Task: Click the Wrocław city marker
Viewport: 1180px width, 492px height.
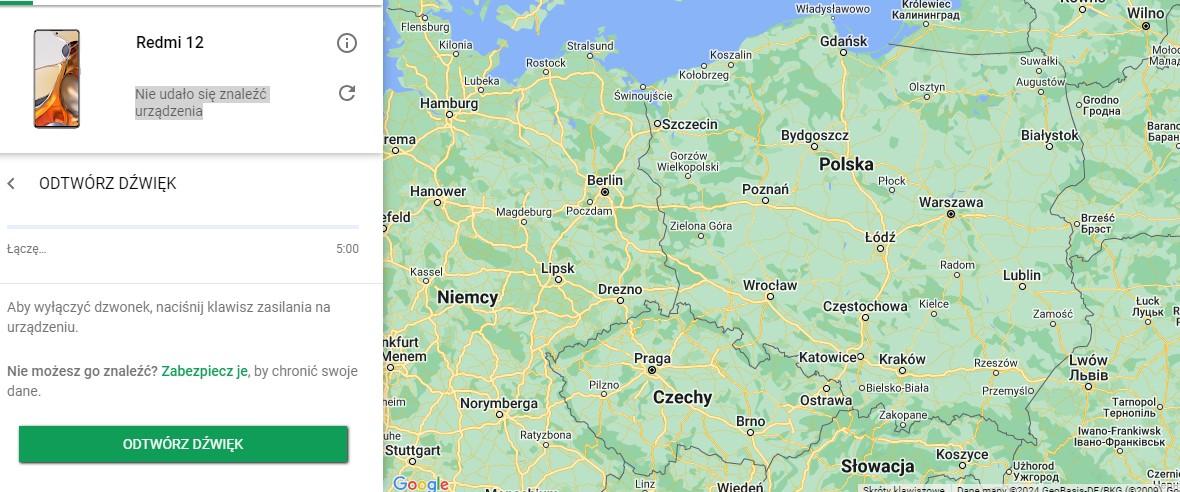Action: pyautogui.click(x=770, y=296)
